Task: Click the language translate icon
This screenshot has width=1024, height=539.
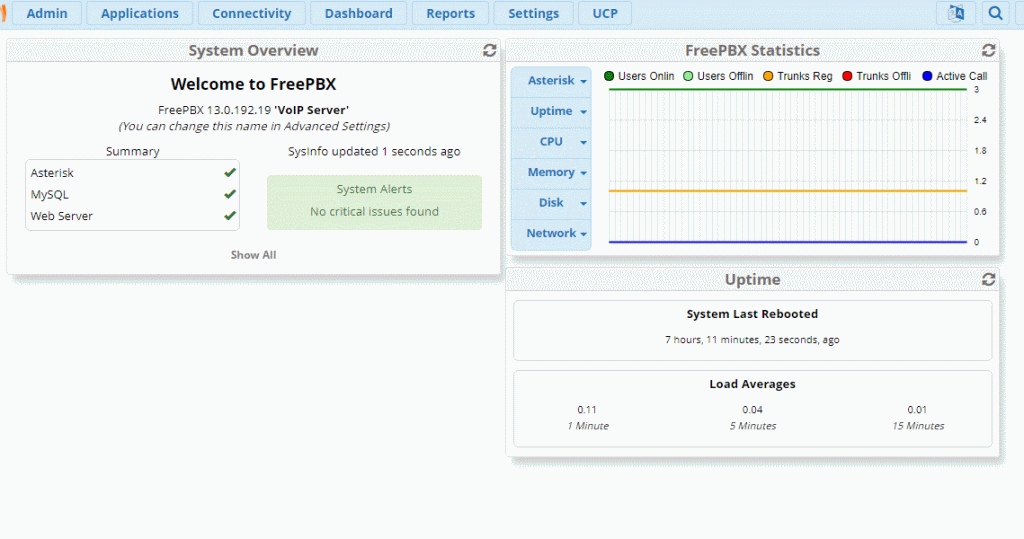Action: pyautogui.click(x=956, y=13)
